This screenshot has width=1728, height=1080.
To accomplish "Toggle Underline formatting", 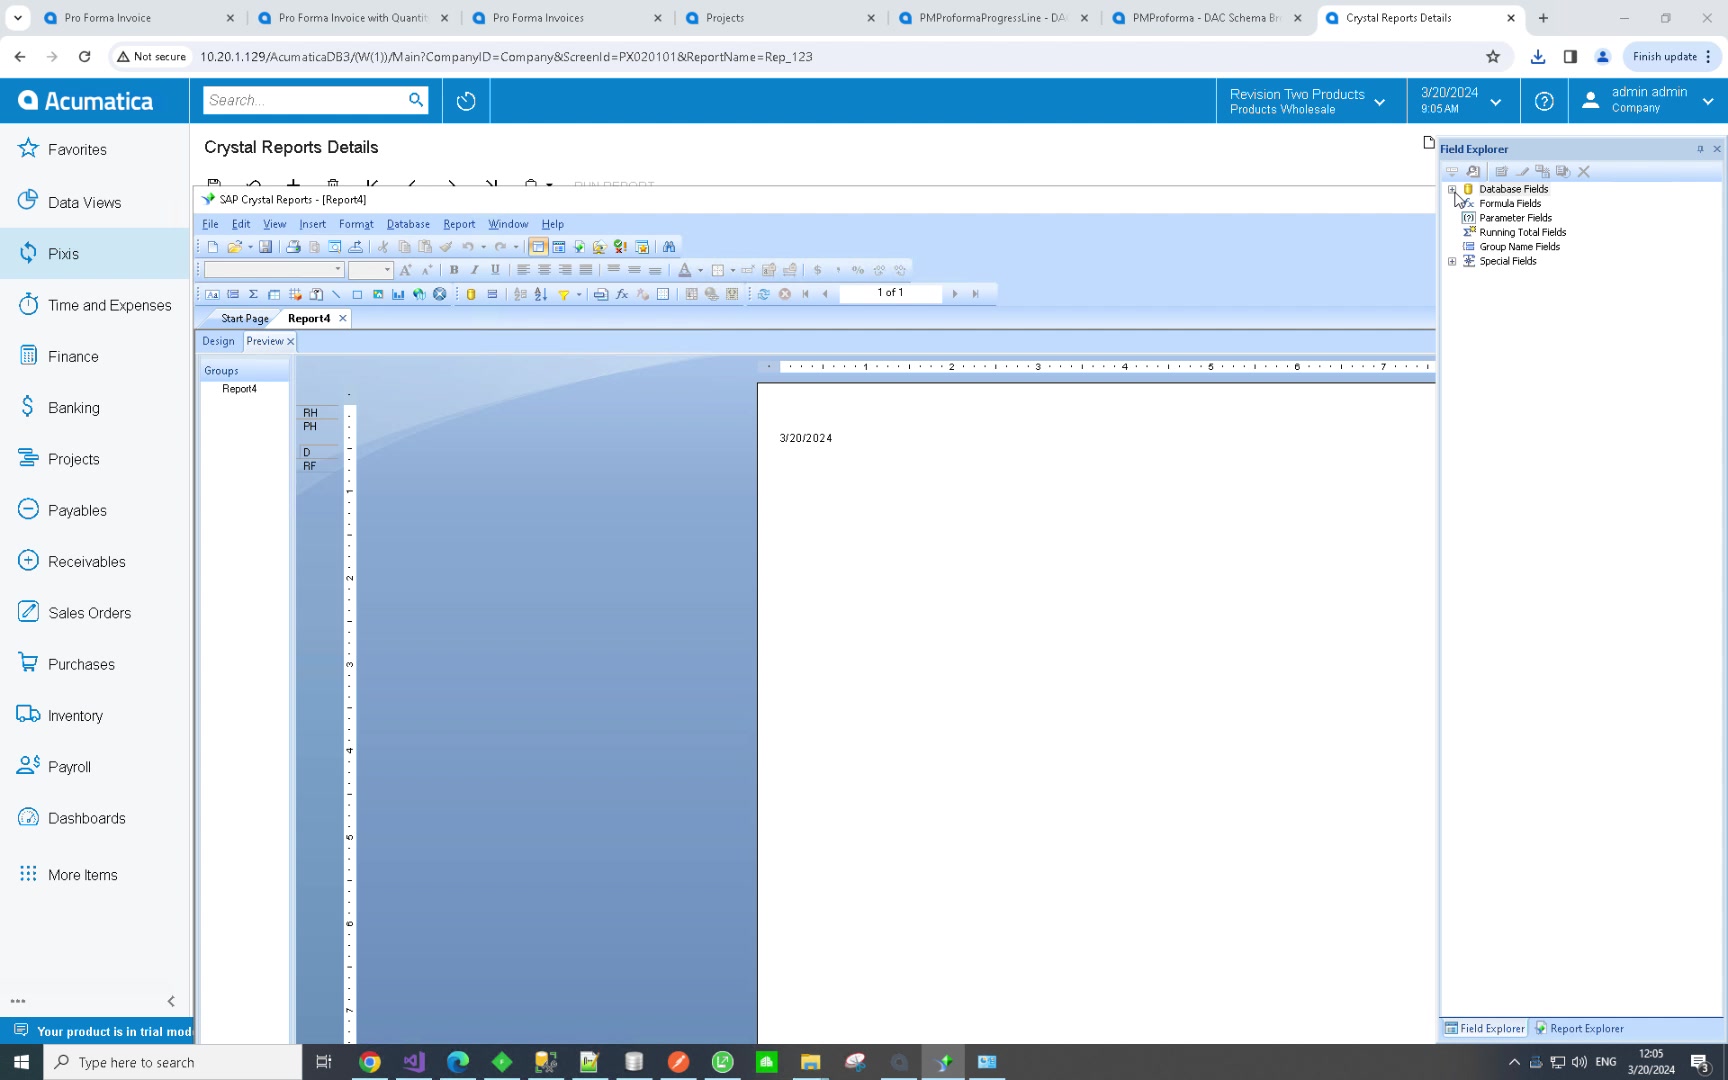I will [x=495, y=270].
